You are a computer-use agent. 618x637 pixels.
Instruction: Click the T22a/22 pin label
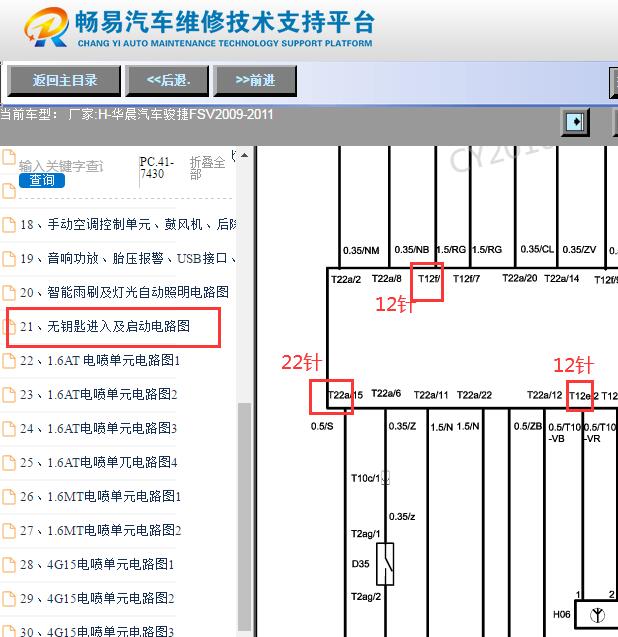[x=474, y=395]
